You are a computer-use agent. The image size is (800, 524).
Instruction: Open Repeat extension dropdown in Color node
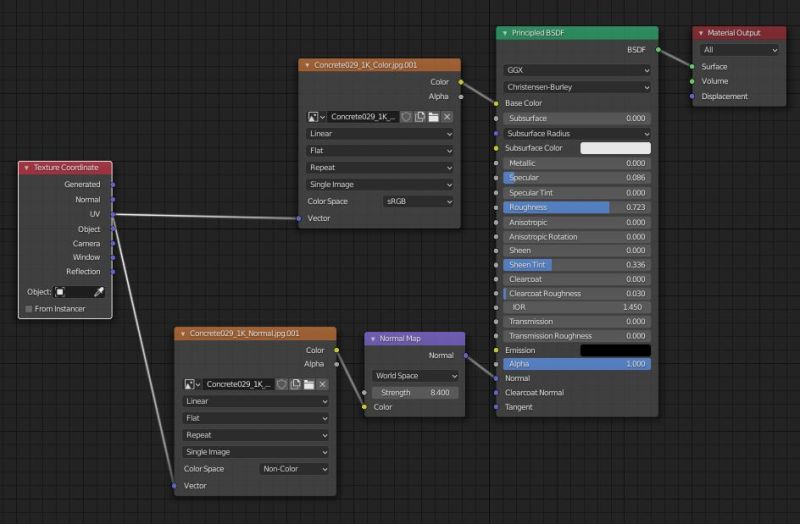(x=380, y=167)
